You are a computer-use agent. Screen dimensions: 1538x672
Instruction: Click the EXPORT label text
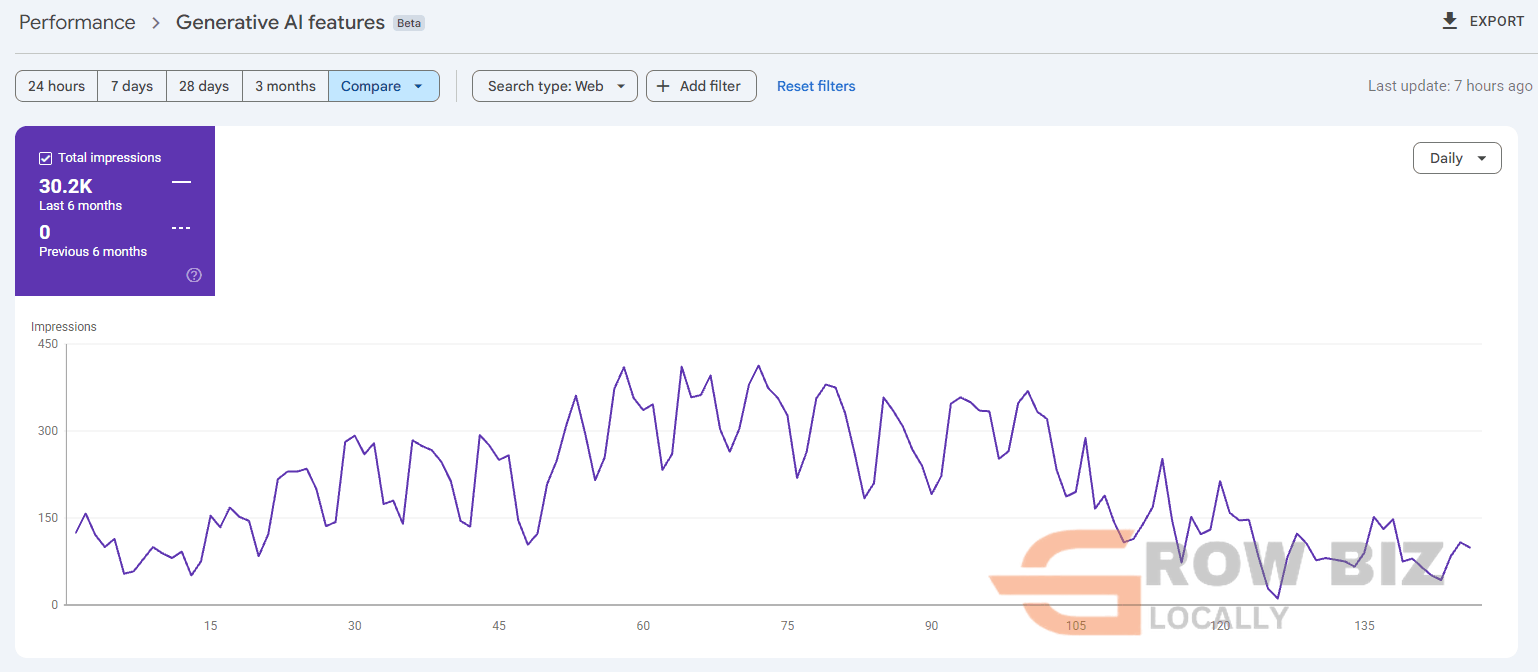[x=1497, y=21]
